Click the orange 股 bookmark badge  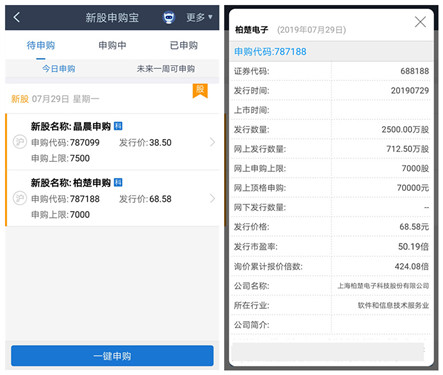pos(200,90)
